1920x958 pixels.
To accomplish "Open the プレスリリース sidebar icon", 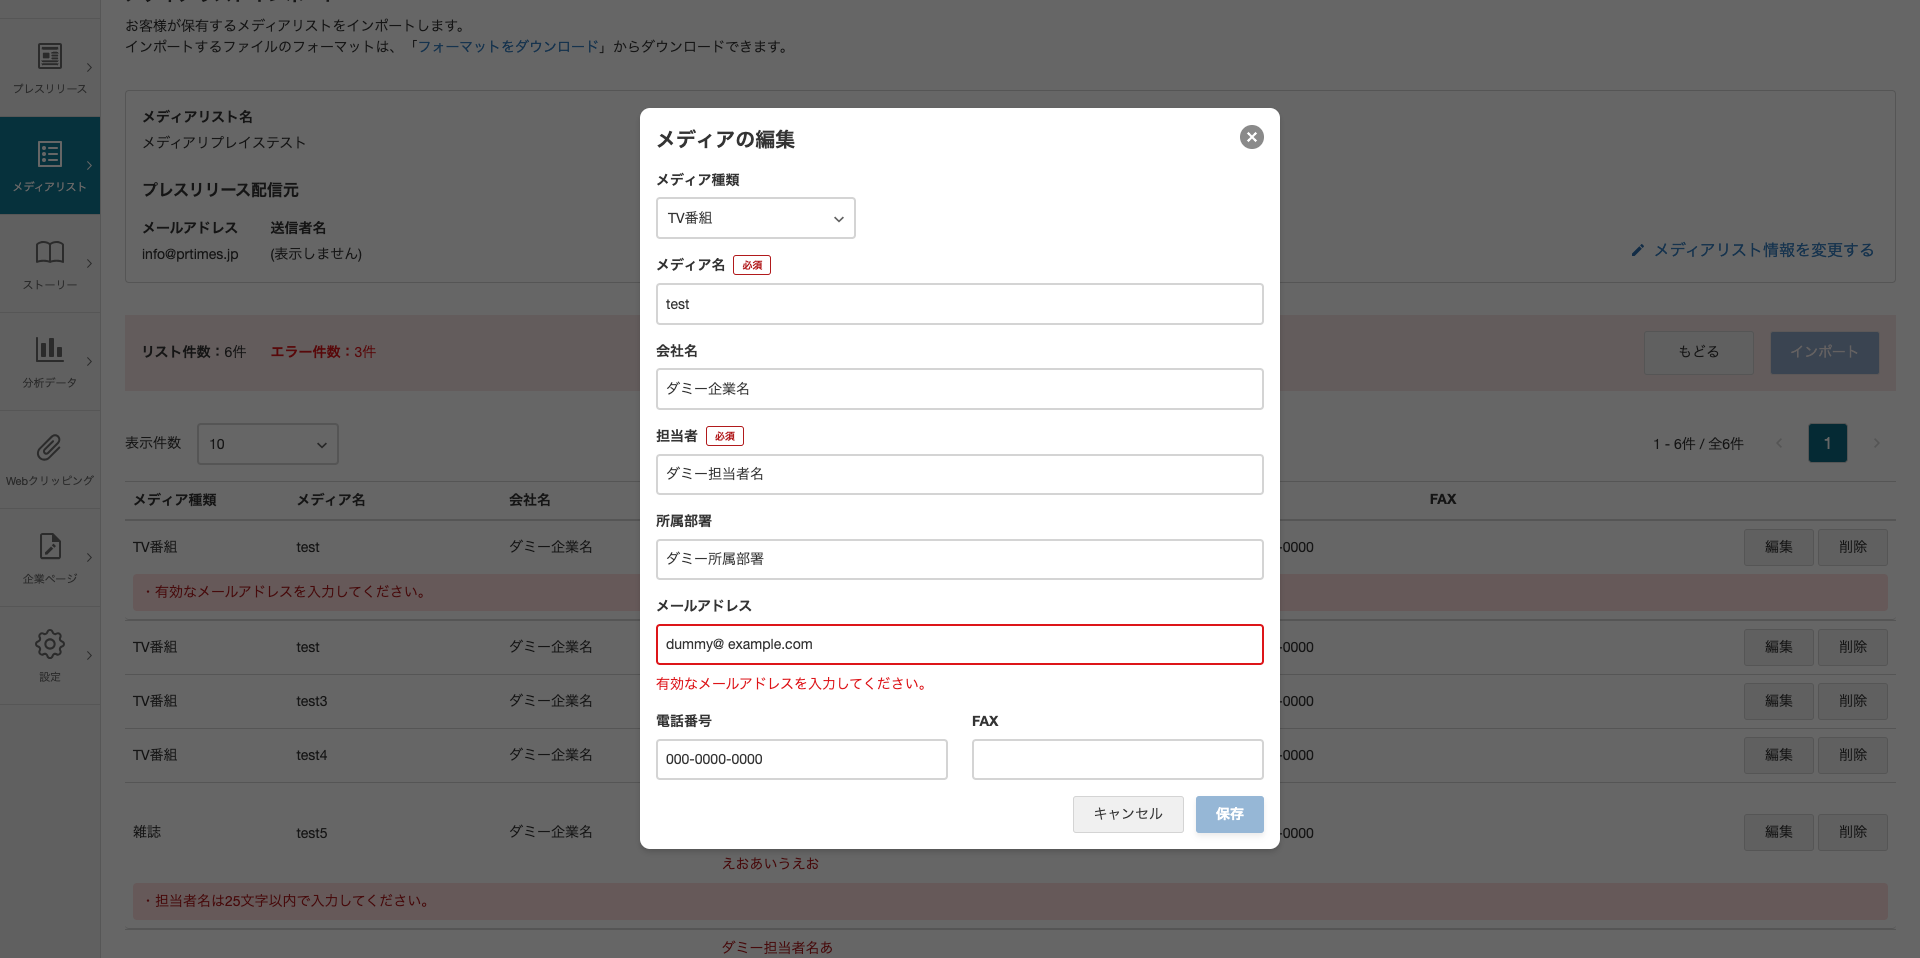I will tap(50, 56).
